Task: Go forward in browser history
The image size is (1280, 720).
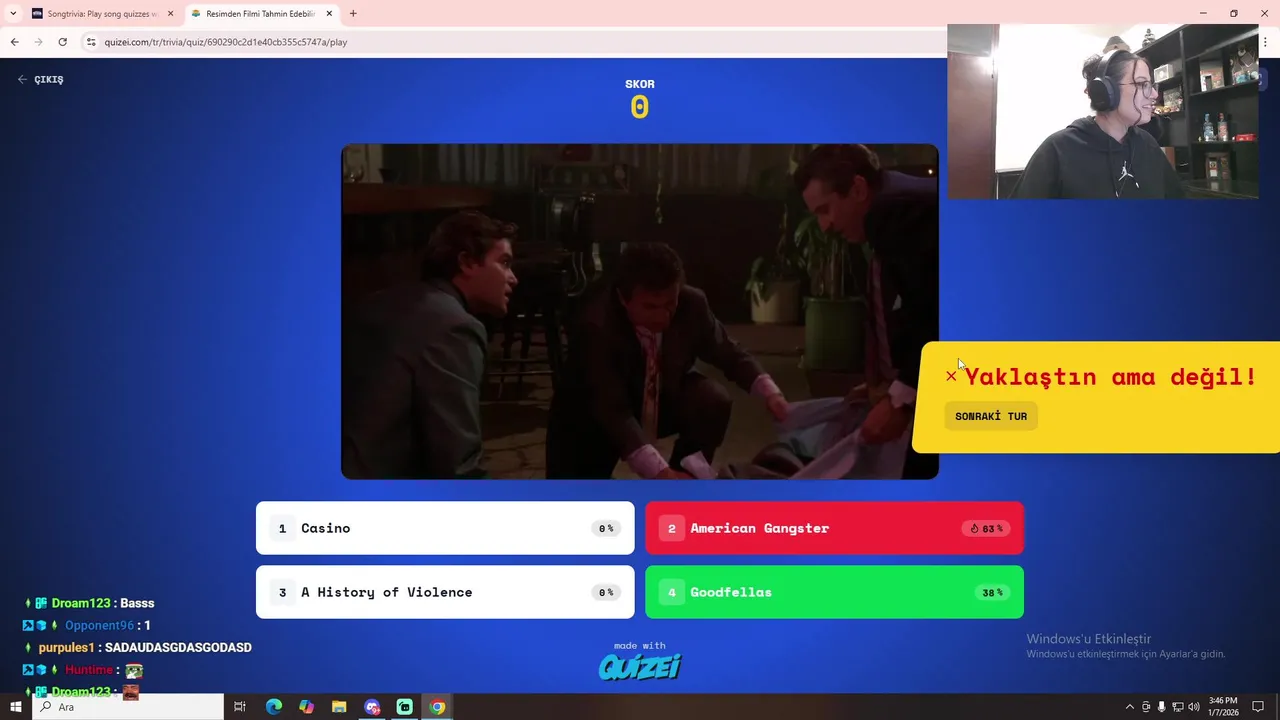Action: (x=38, y=42)
